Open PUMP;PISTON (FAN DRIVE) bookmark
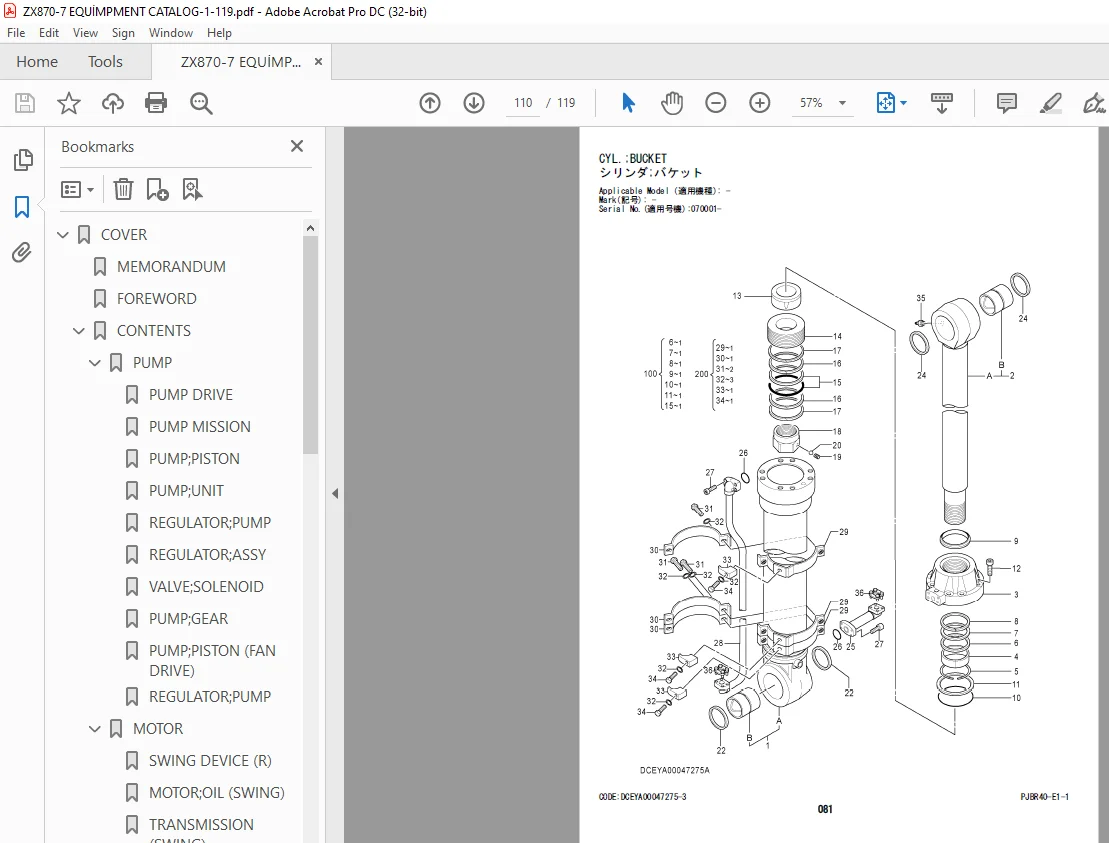1109x843 pixels. (212, 661)
